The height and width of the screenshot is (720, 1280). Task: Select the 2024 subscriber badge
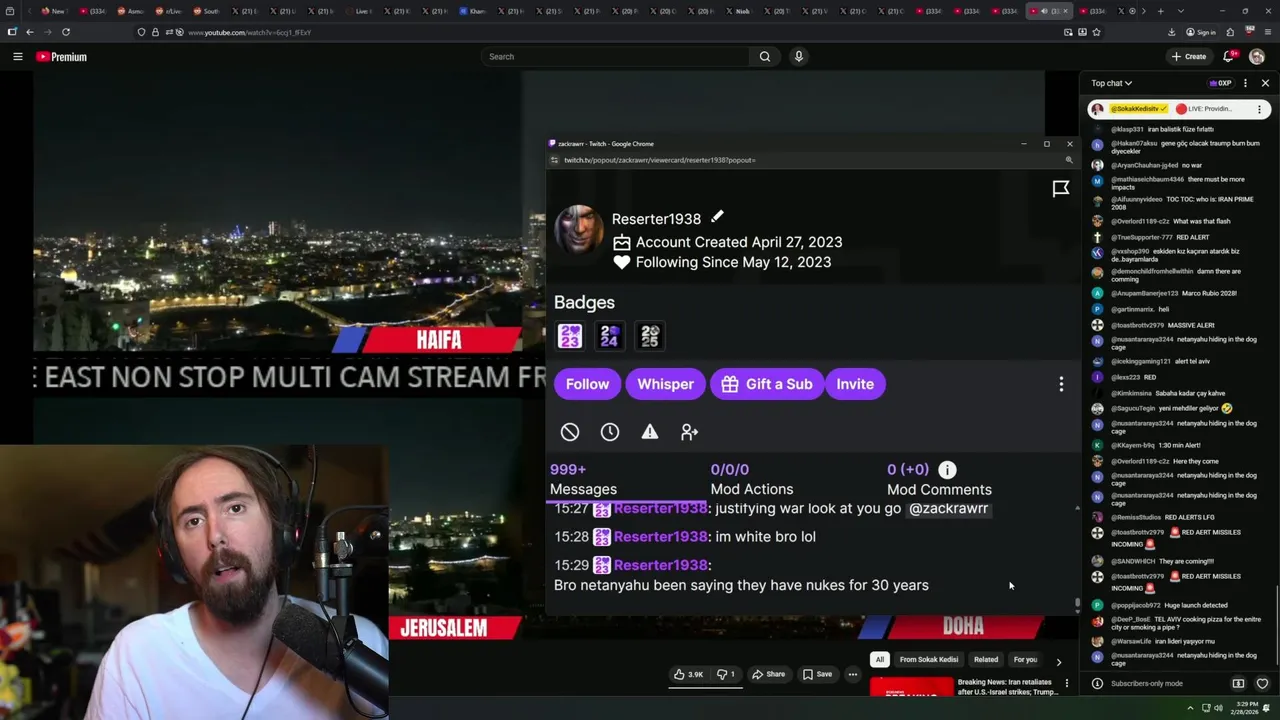610,336
